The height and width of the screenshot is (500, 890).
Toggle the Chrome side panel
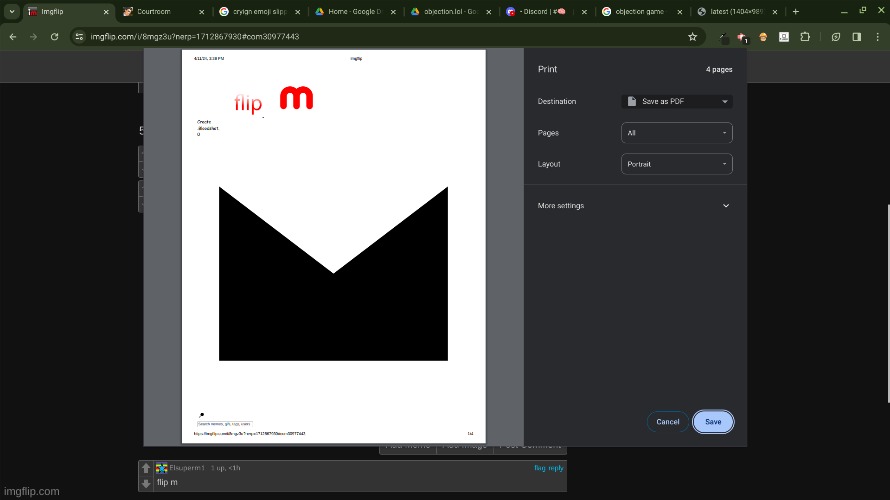coord(857,37)
